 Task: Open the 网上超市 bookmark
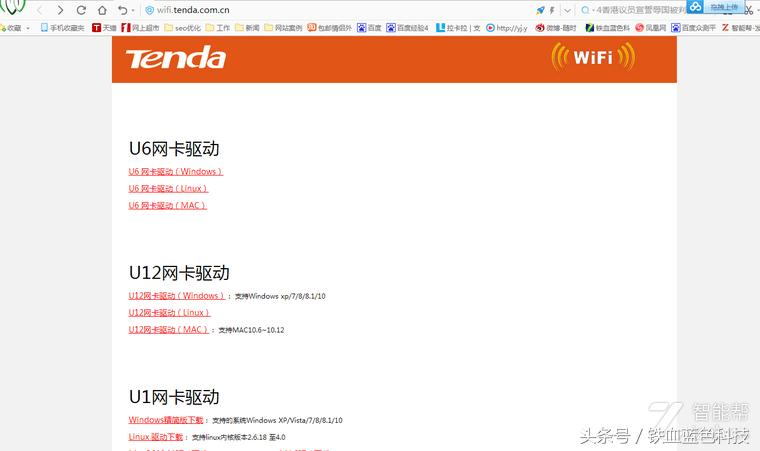tap(140, 28)
